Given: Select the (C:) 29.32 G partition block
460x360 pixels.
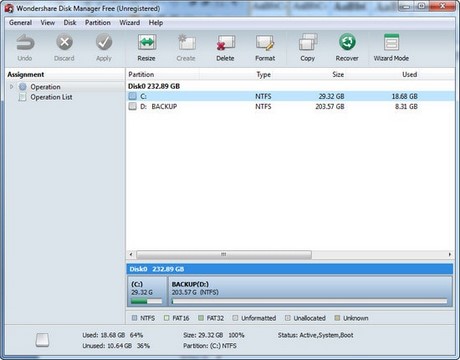Looking at the screenshot, I should [147, 291].
